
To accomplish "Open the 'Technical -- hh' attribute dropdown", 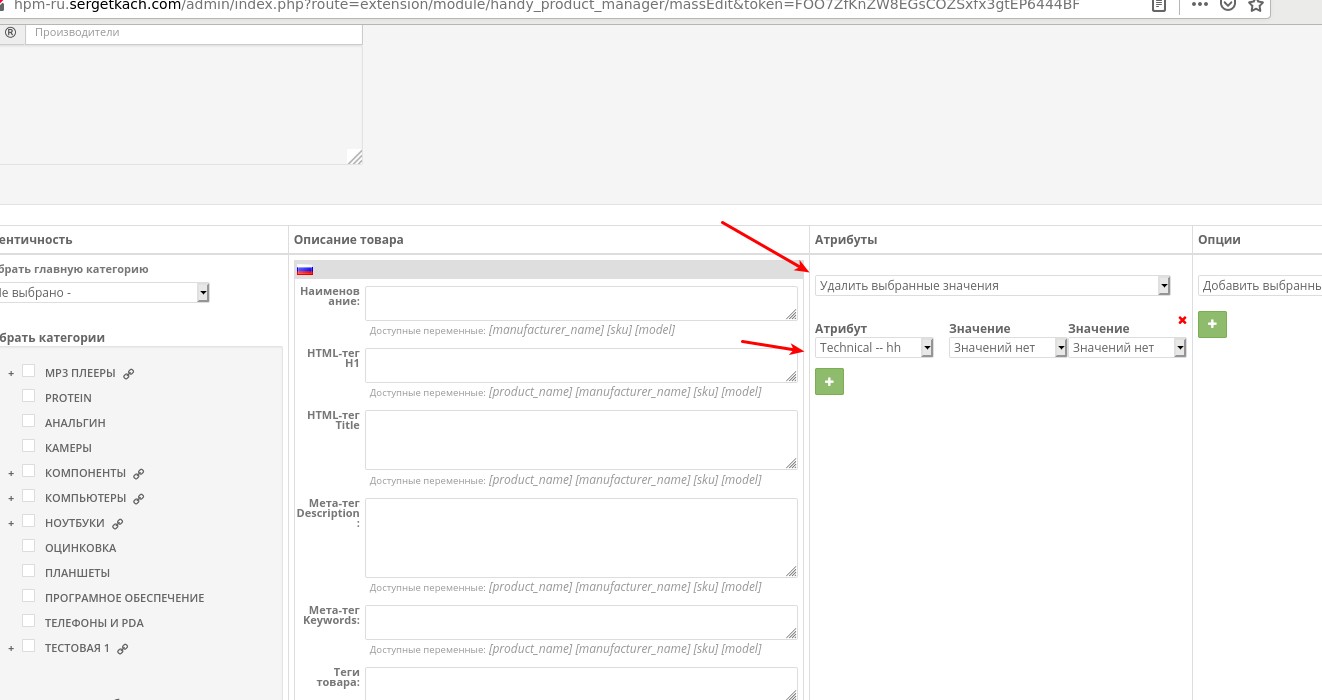I will 875,348.
